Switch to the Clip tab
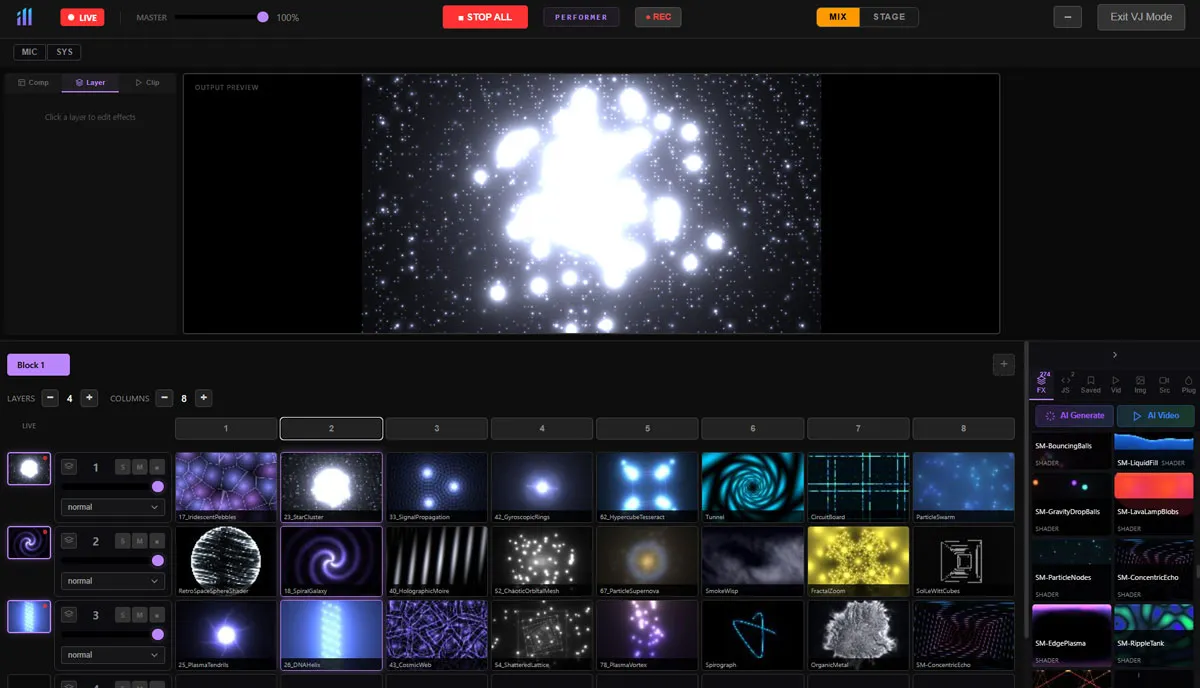1200x688 pixels. [x=148, y=82]
